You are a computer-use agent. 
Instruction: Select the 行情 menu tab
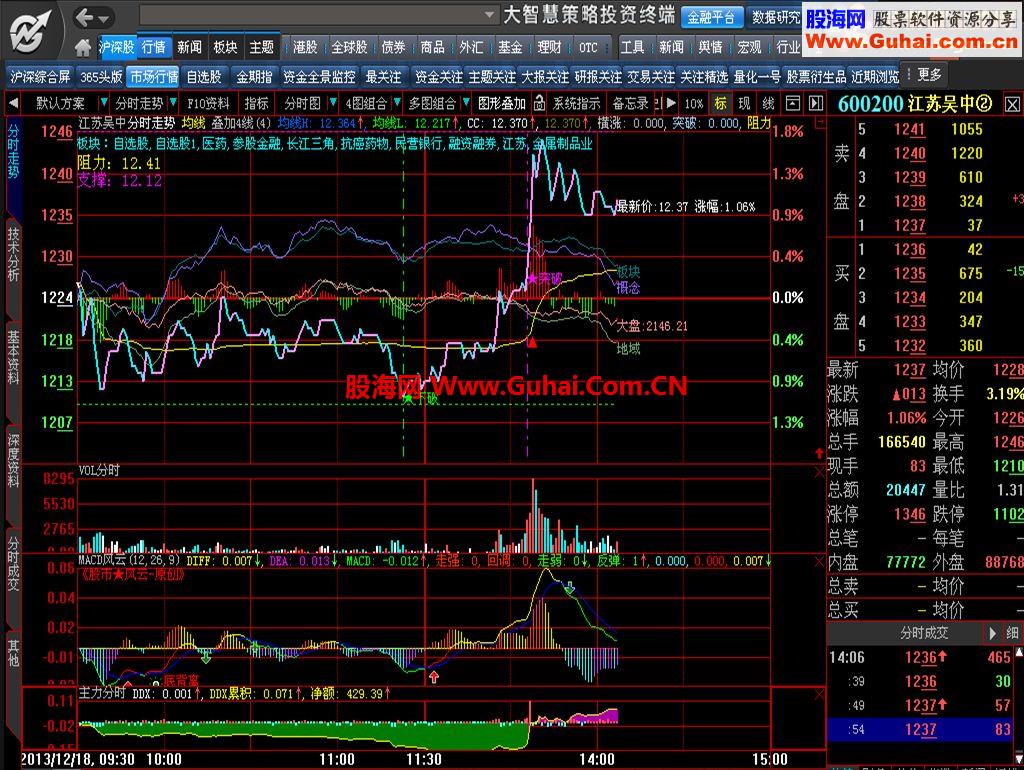pos(154,47)
